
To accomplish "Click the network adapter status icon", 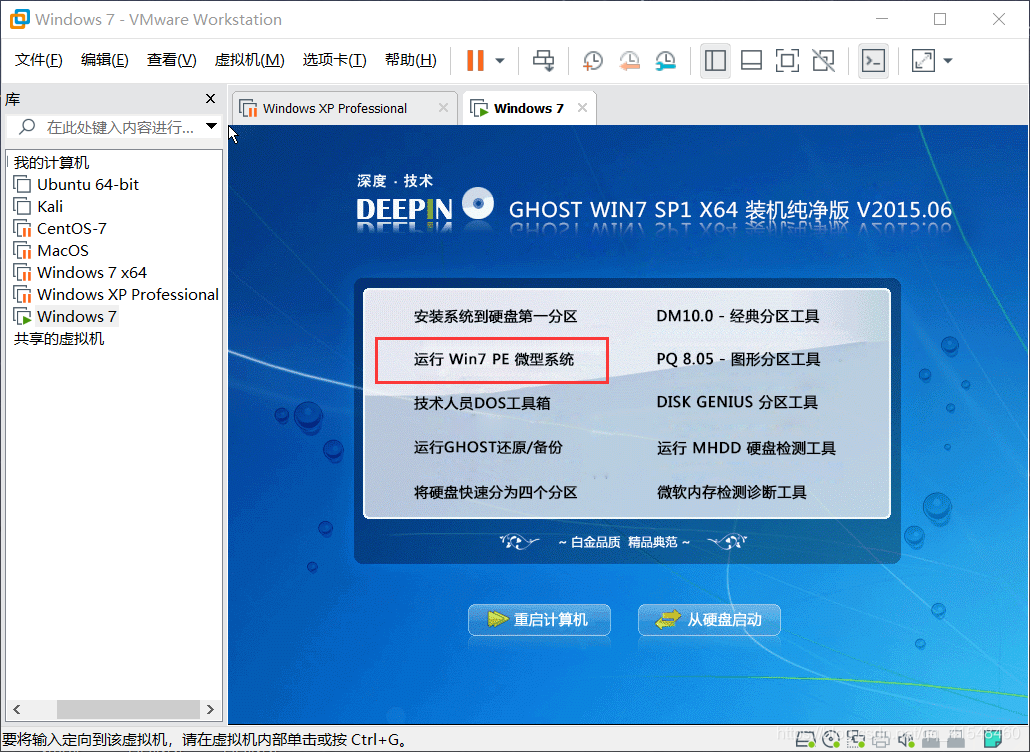I will 856,740.
